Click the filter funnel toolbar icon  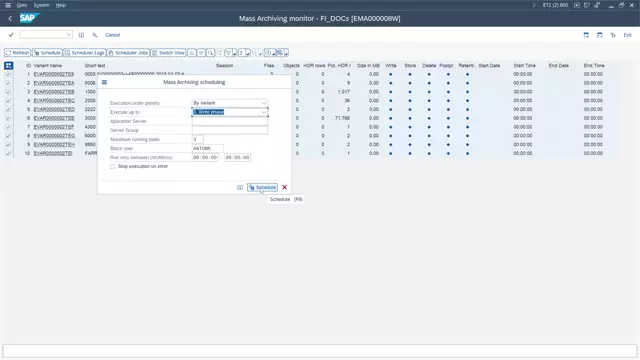[229, 53]
